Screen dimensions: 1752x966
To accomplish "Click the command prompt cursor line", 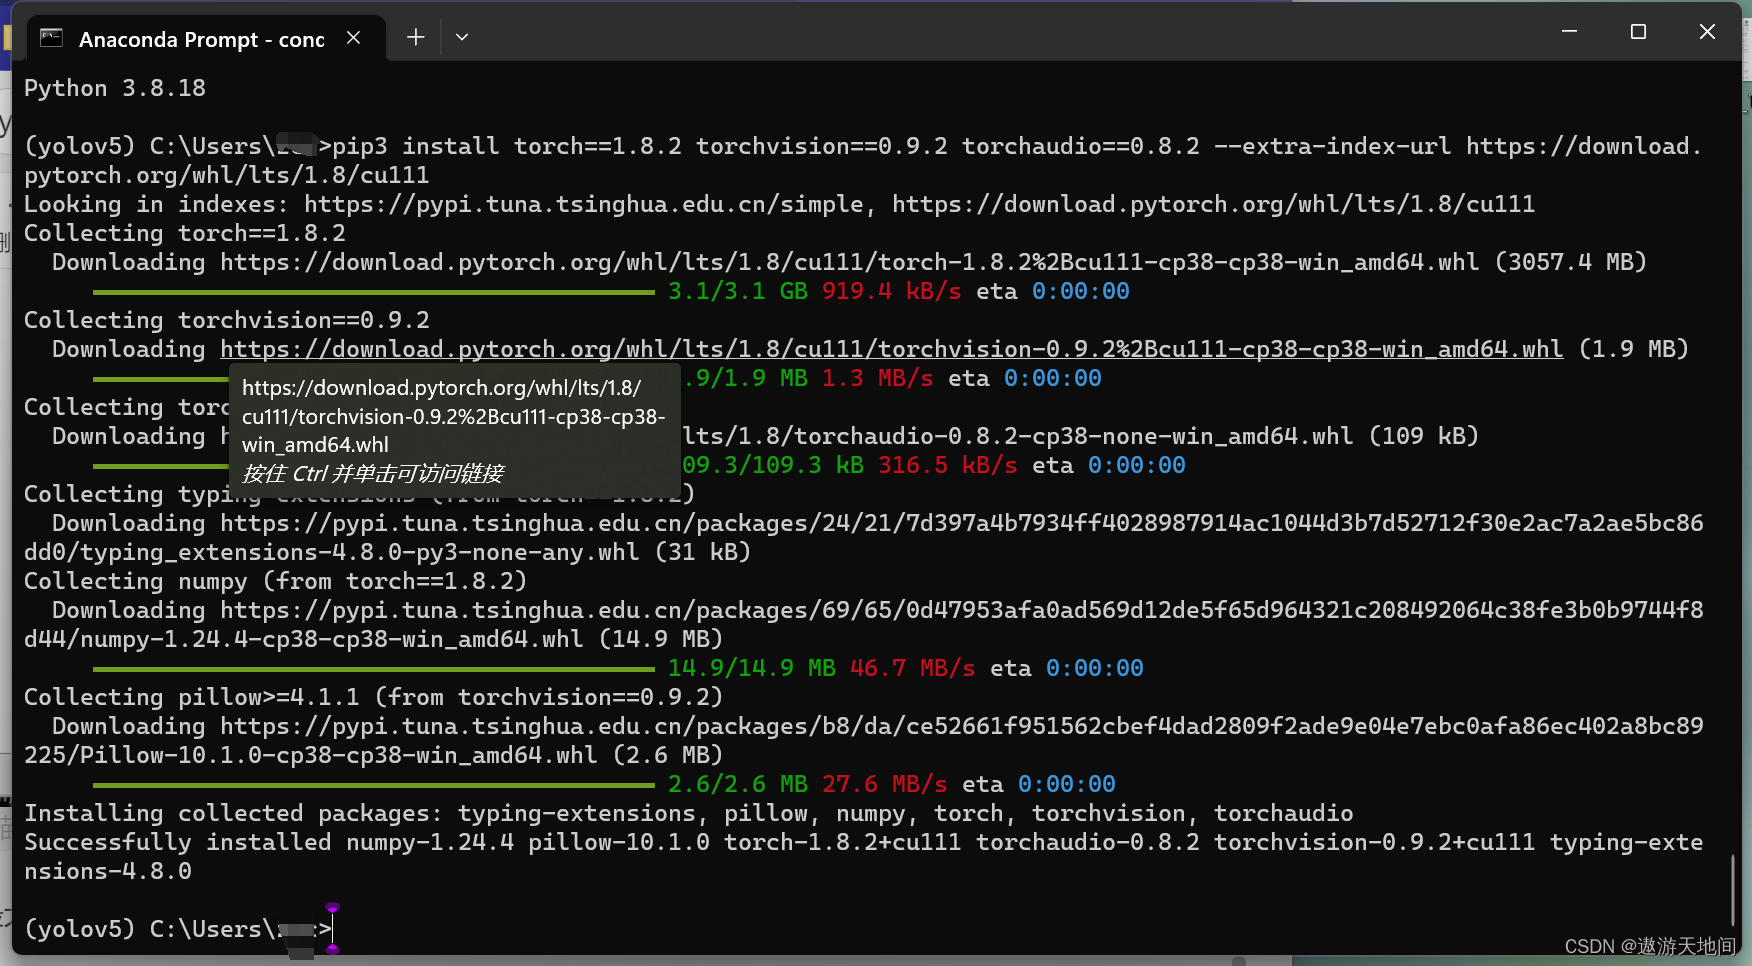I will [178, 929].
